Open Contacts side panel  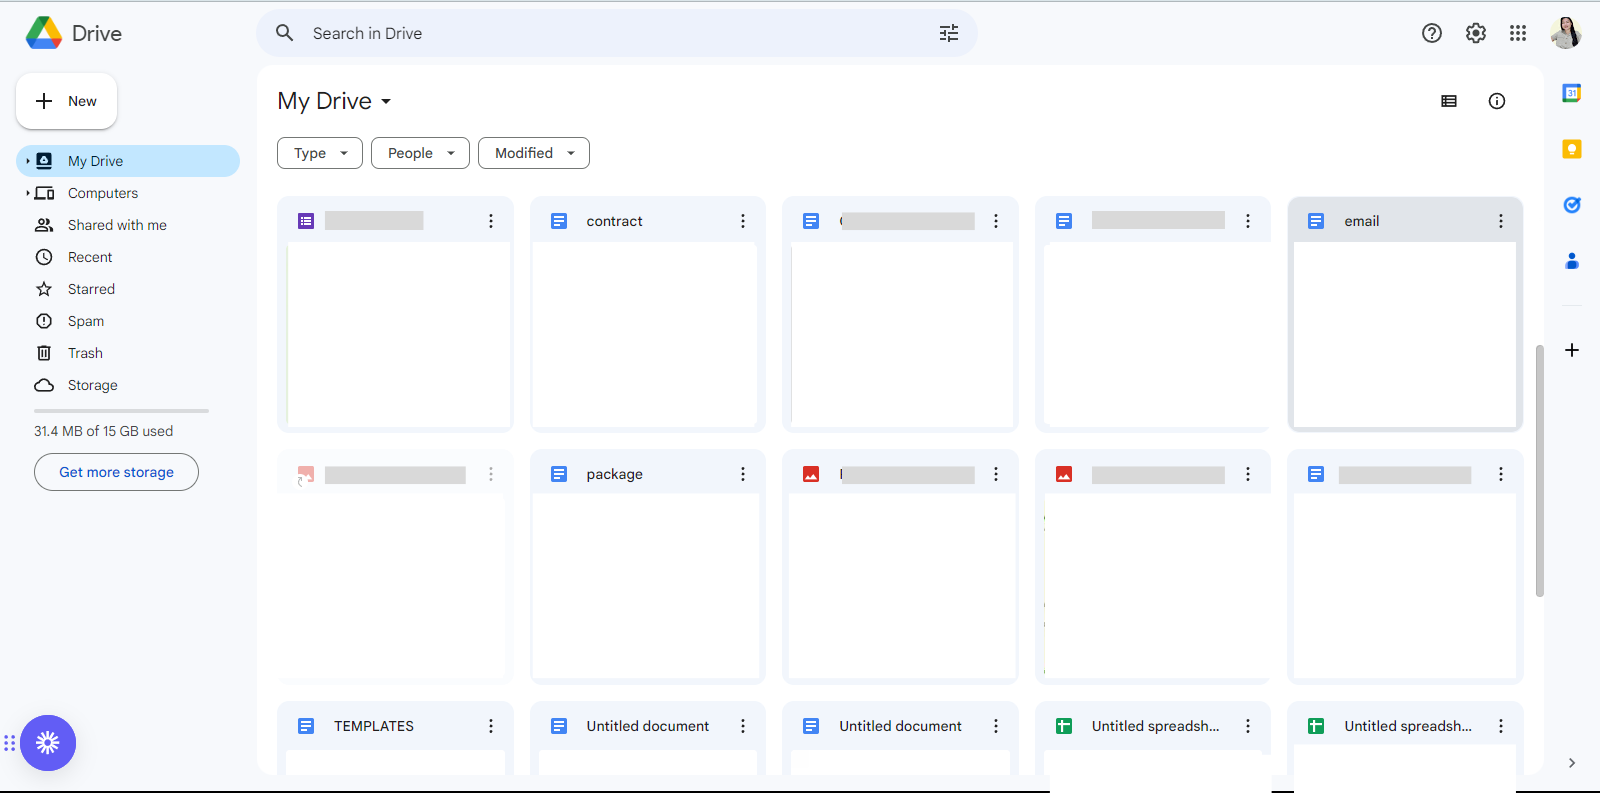tap(1572, 261)
